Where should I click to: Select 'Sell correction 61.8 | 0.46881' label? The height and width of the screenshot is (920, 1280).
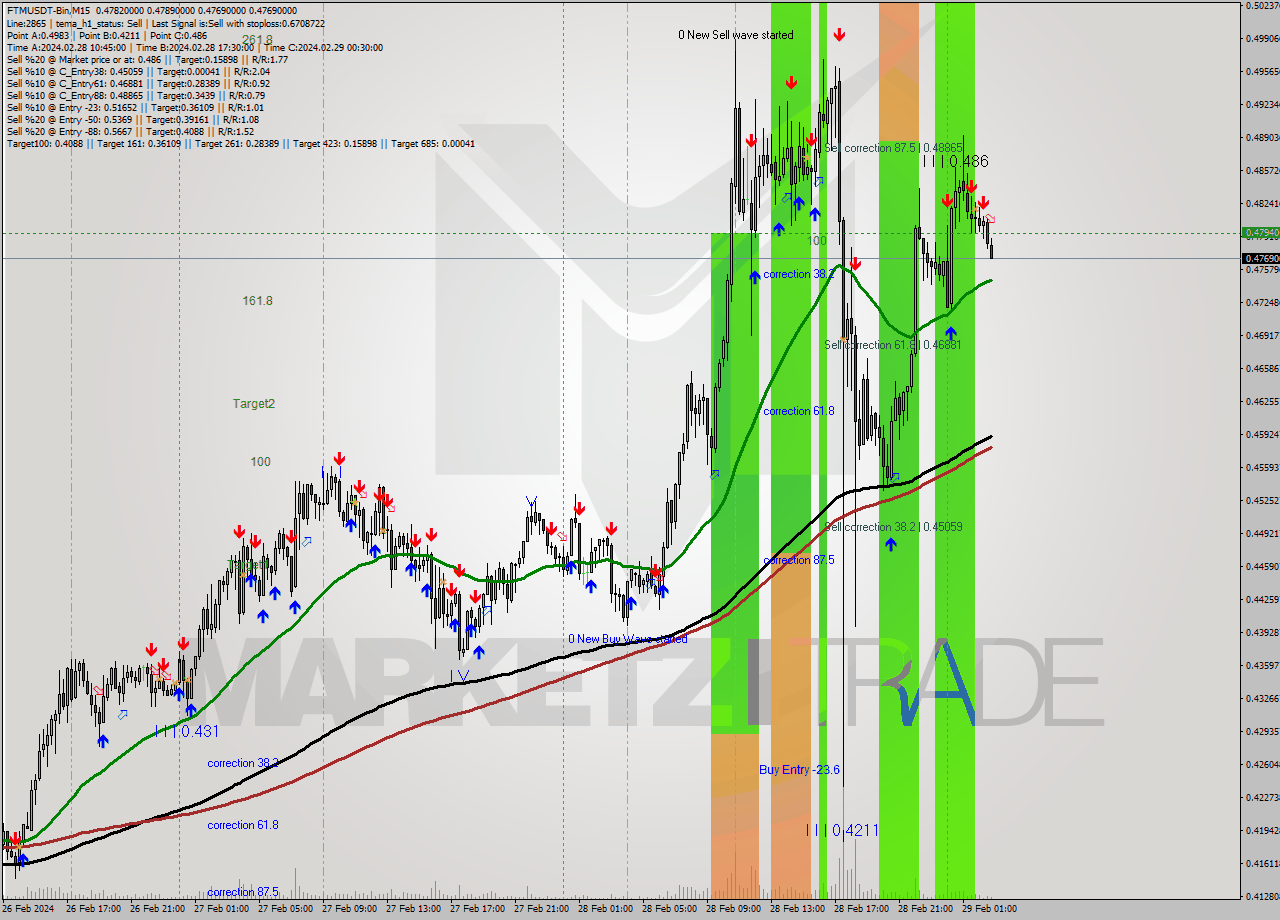point(892,345)
